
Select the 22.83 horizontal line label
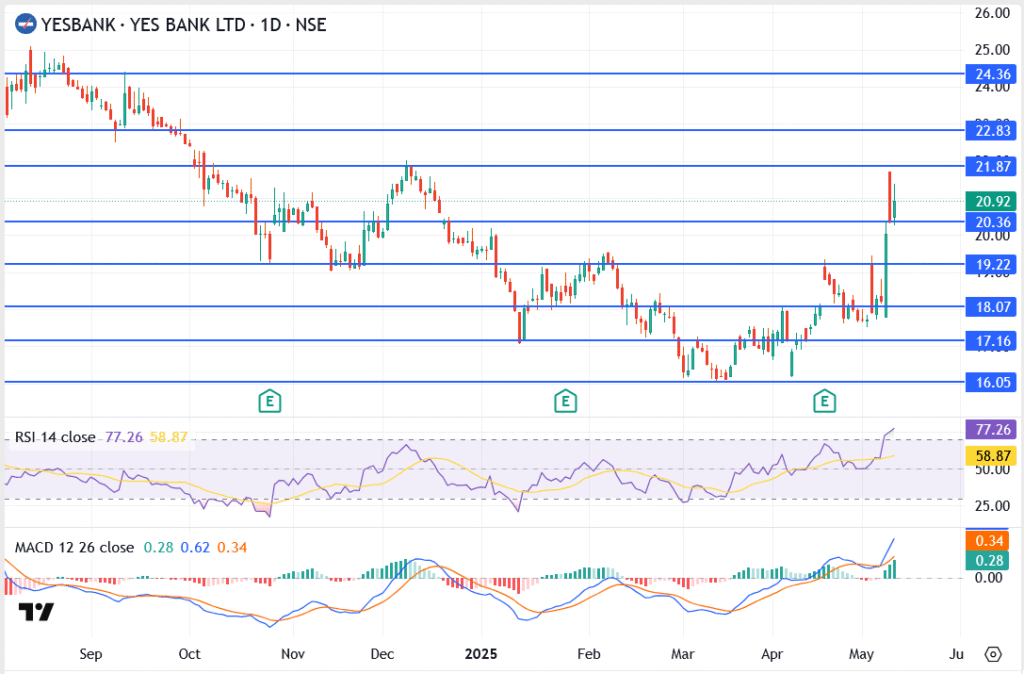pyautogui.click(x=990, y=131)
